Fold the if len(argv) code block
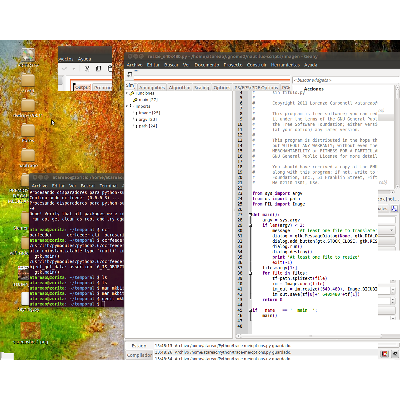Screen dimensions: 400x400 click(x=250, y=225)
